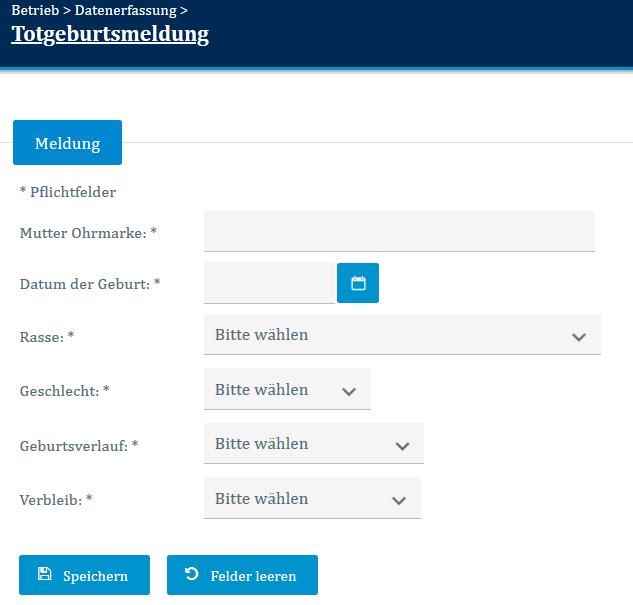Click the circular arrow icon on Felder leeren
This screenshot has width=633, height=605.
click(x=192, y=575)
